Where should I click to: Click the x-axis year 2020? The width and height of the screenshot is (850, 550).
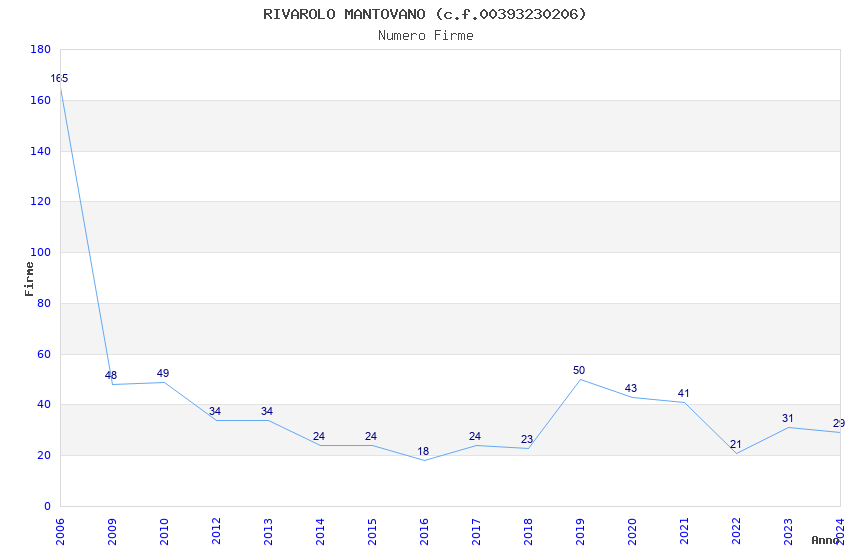(x=633, y=531)
